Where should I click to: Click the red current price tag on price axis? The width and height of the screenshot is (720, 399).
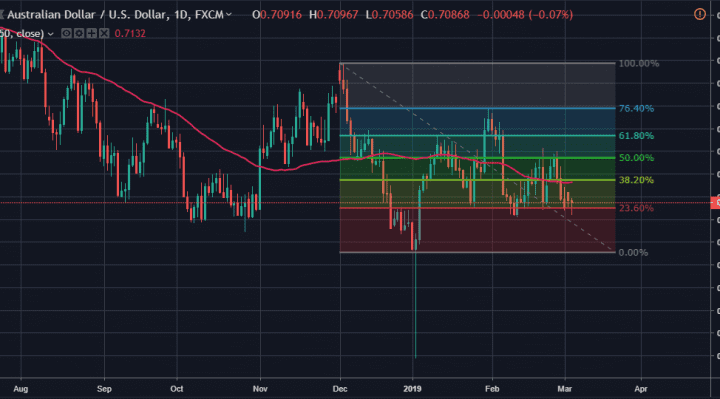point(715,202)
